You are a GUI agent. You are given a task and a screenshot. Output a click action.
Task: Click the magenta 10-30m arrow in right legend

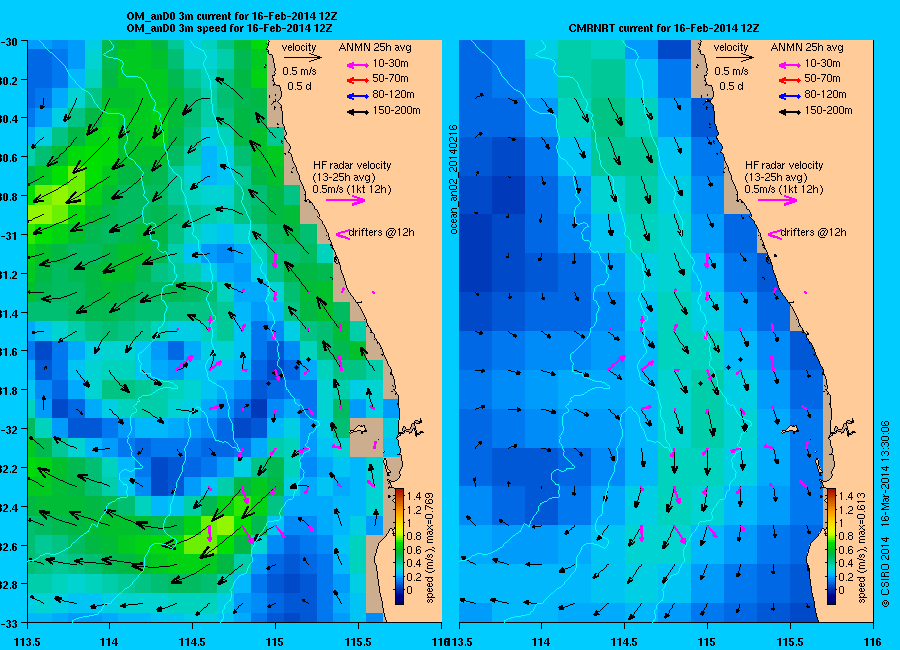click(790, 65)
